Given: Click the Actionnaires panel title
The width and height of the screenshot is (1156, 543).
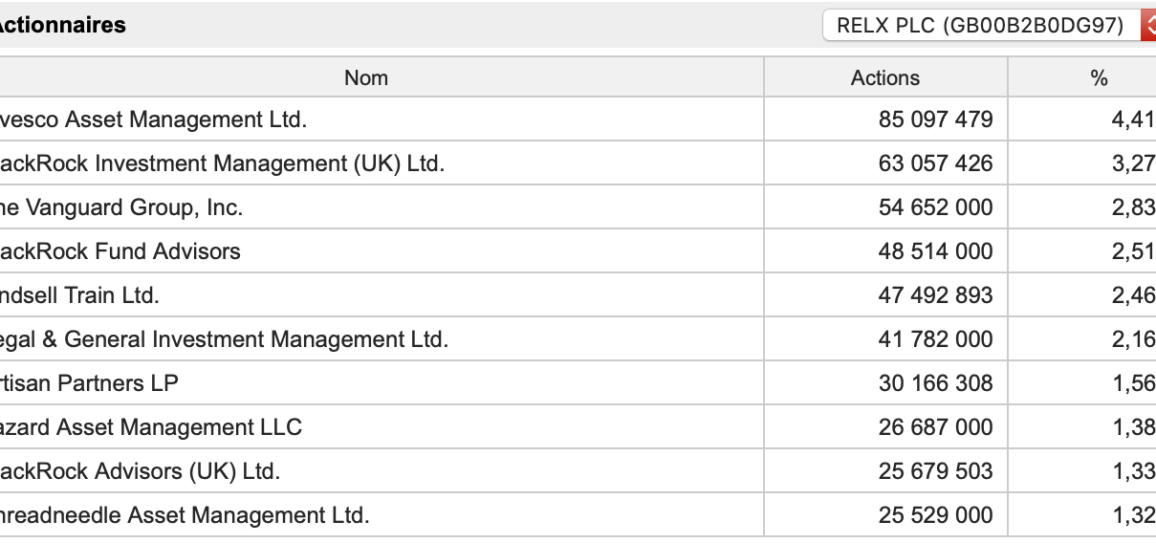Looking at the screenshot, I should (61, 25).
